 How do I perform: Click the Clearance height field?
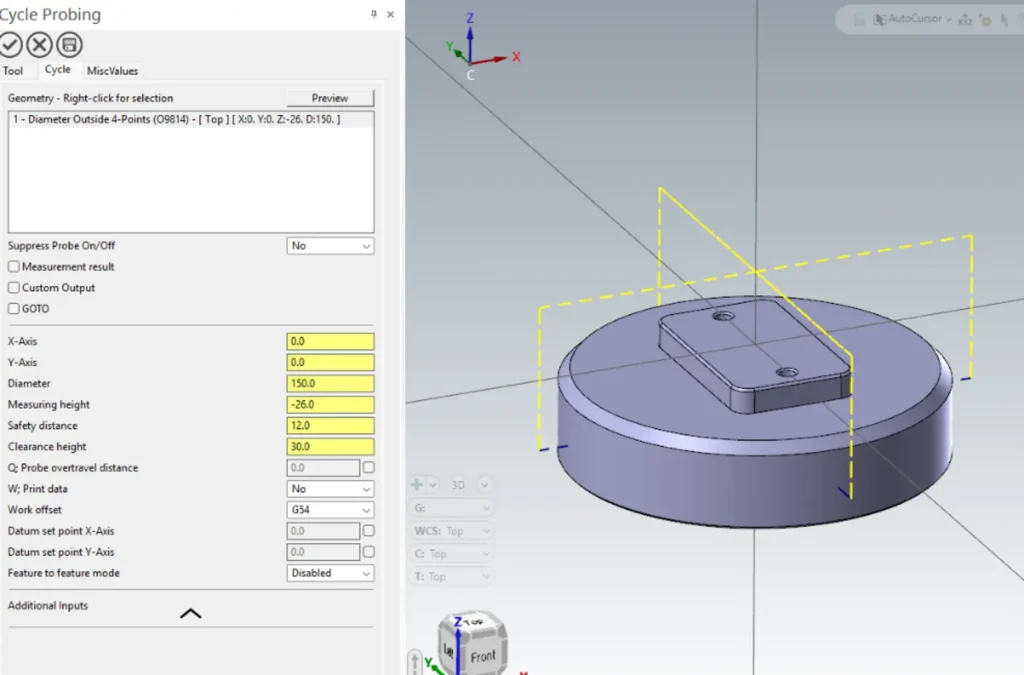(x=330, y=447)
